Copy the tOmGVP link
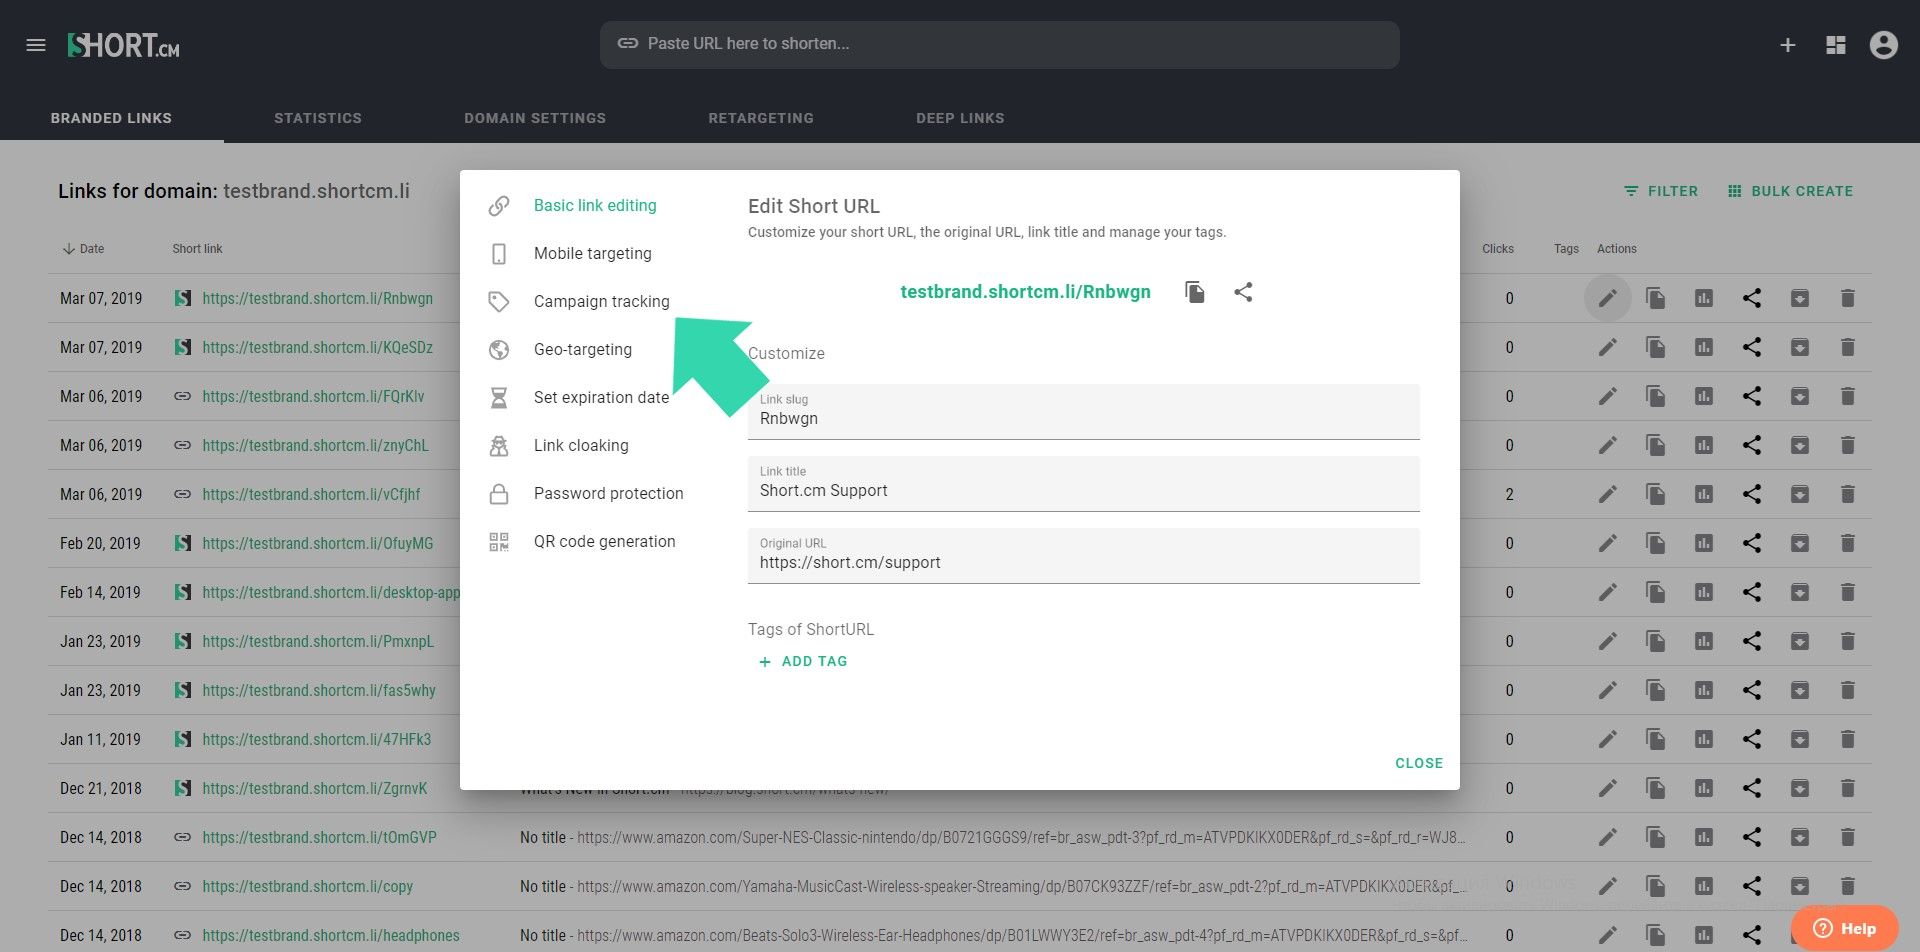 click(x=1656, y=837)
